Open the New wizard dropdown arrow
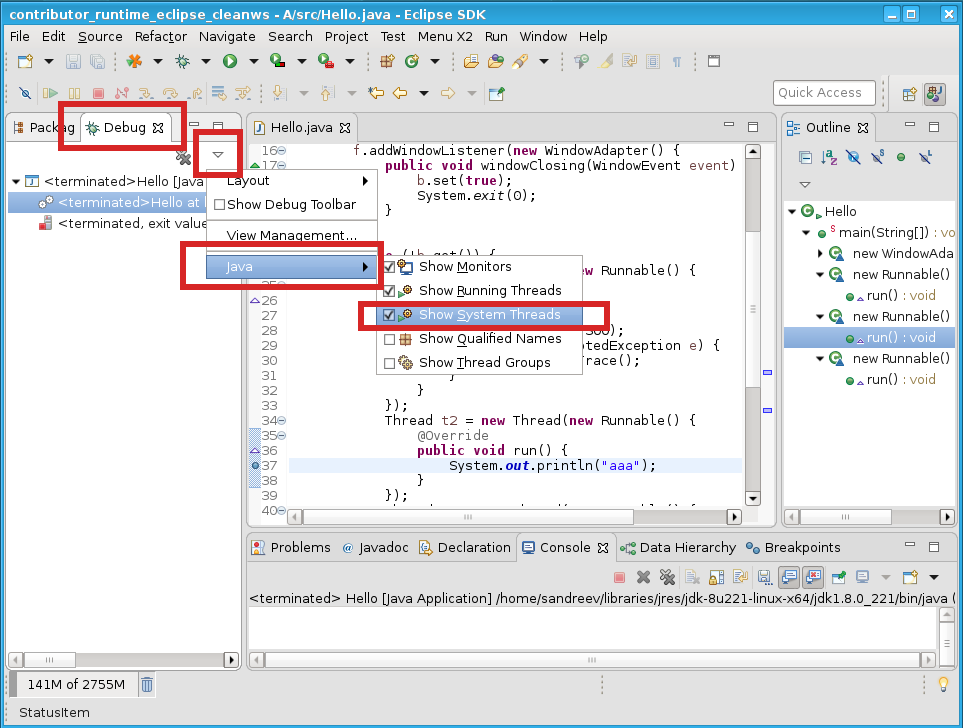The width and height of the screenshot is (963, 728). click(x=49, y=61)
